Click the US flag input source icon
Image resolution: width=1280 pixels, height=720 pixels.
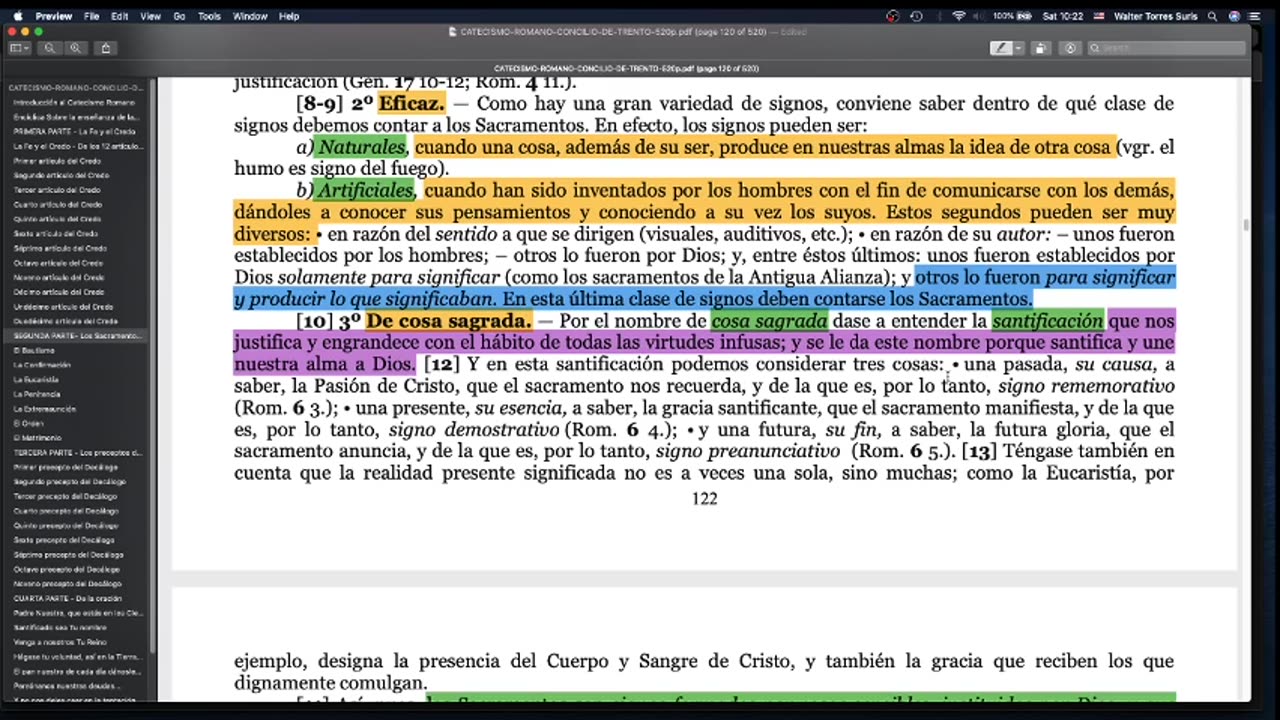pyautogui.click(x=1099, y=16)
